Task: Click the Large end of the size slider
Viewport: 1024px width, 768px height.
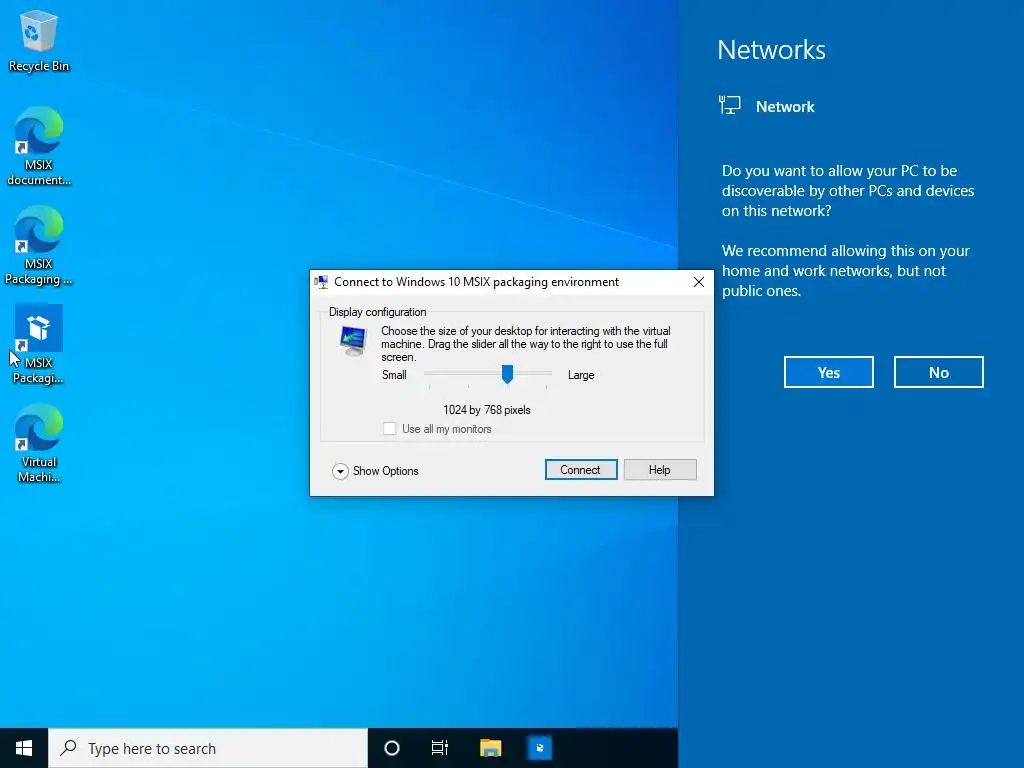Action: point(581,375)
